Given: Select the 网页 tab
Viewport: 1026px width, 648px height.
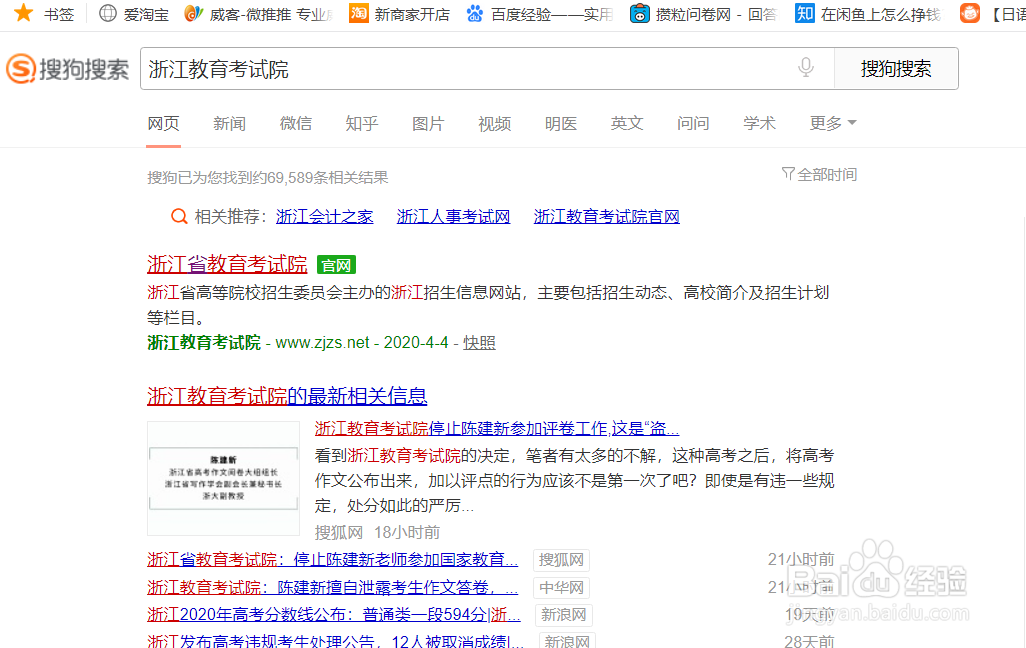Looking at the screenshot, I should 164,124.
